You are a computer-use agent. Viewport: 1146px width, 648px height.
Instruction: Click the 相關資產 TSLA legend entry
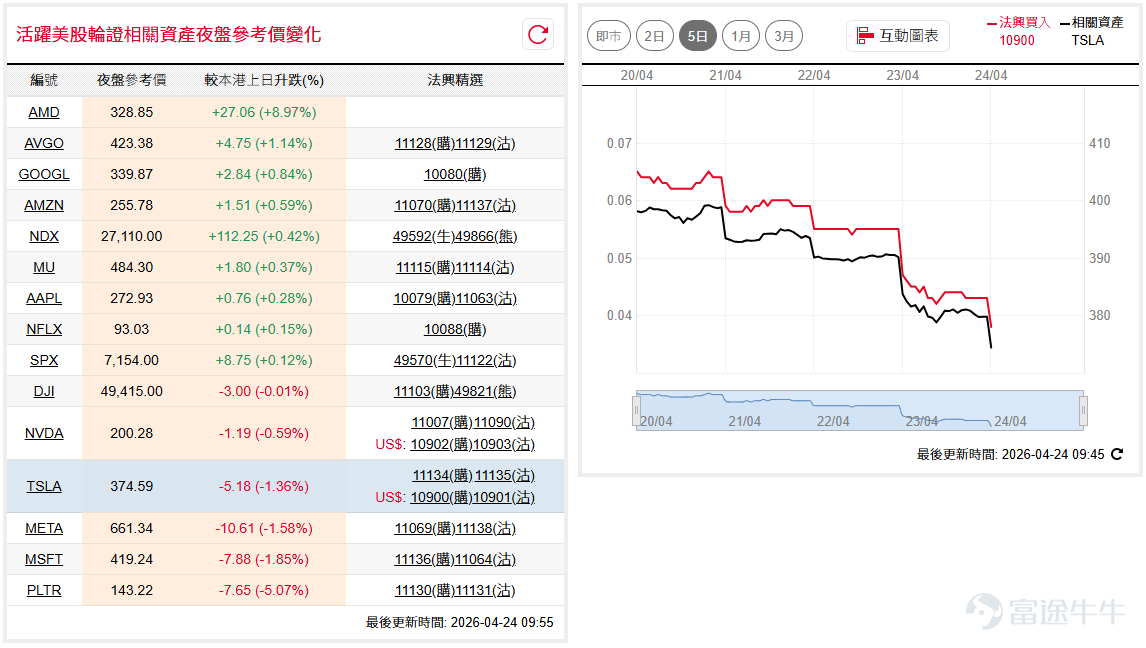tap(1092, 31)
